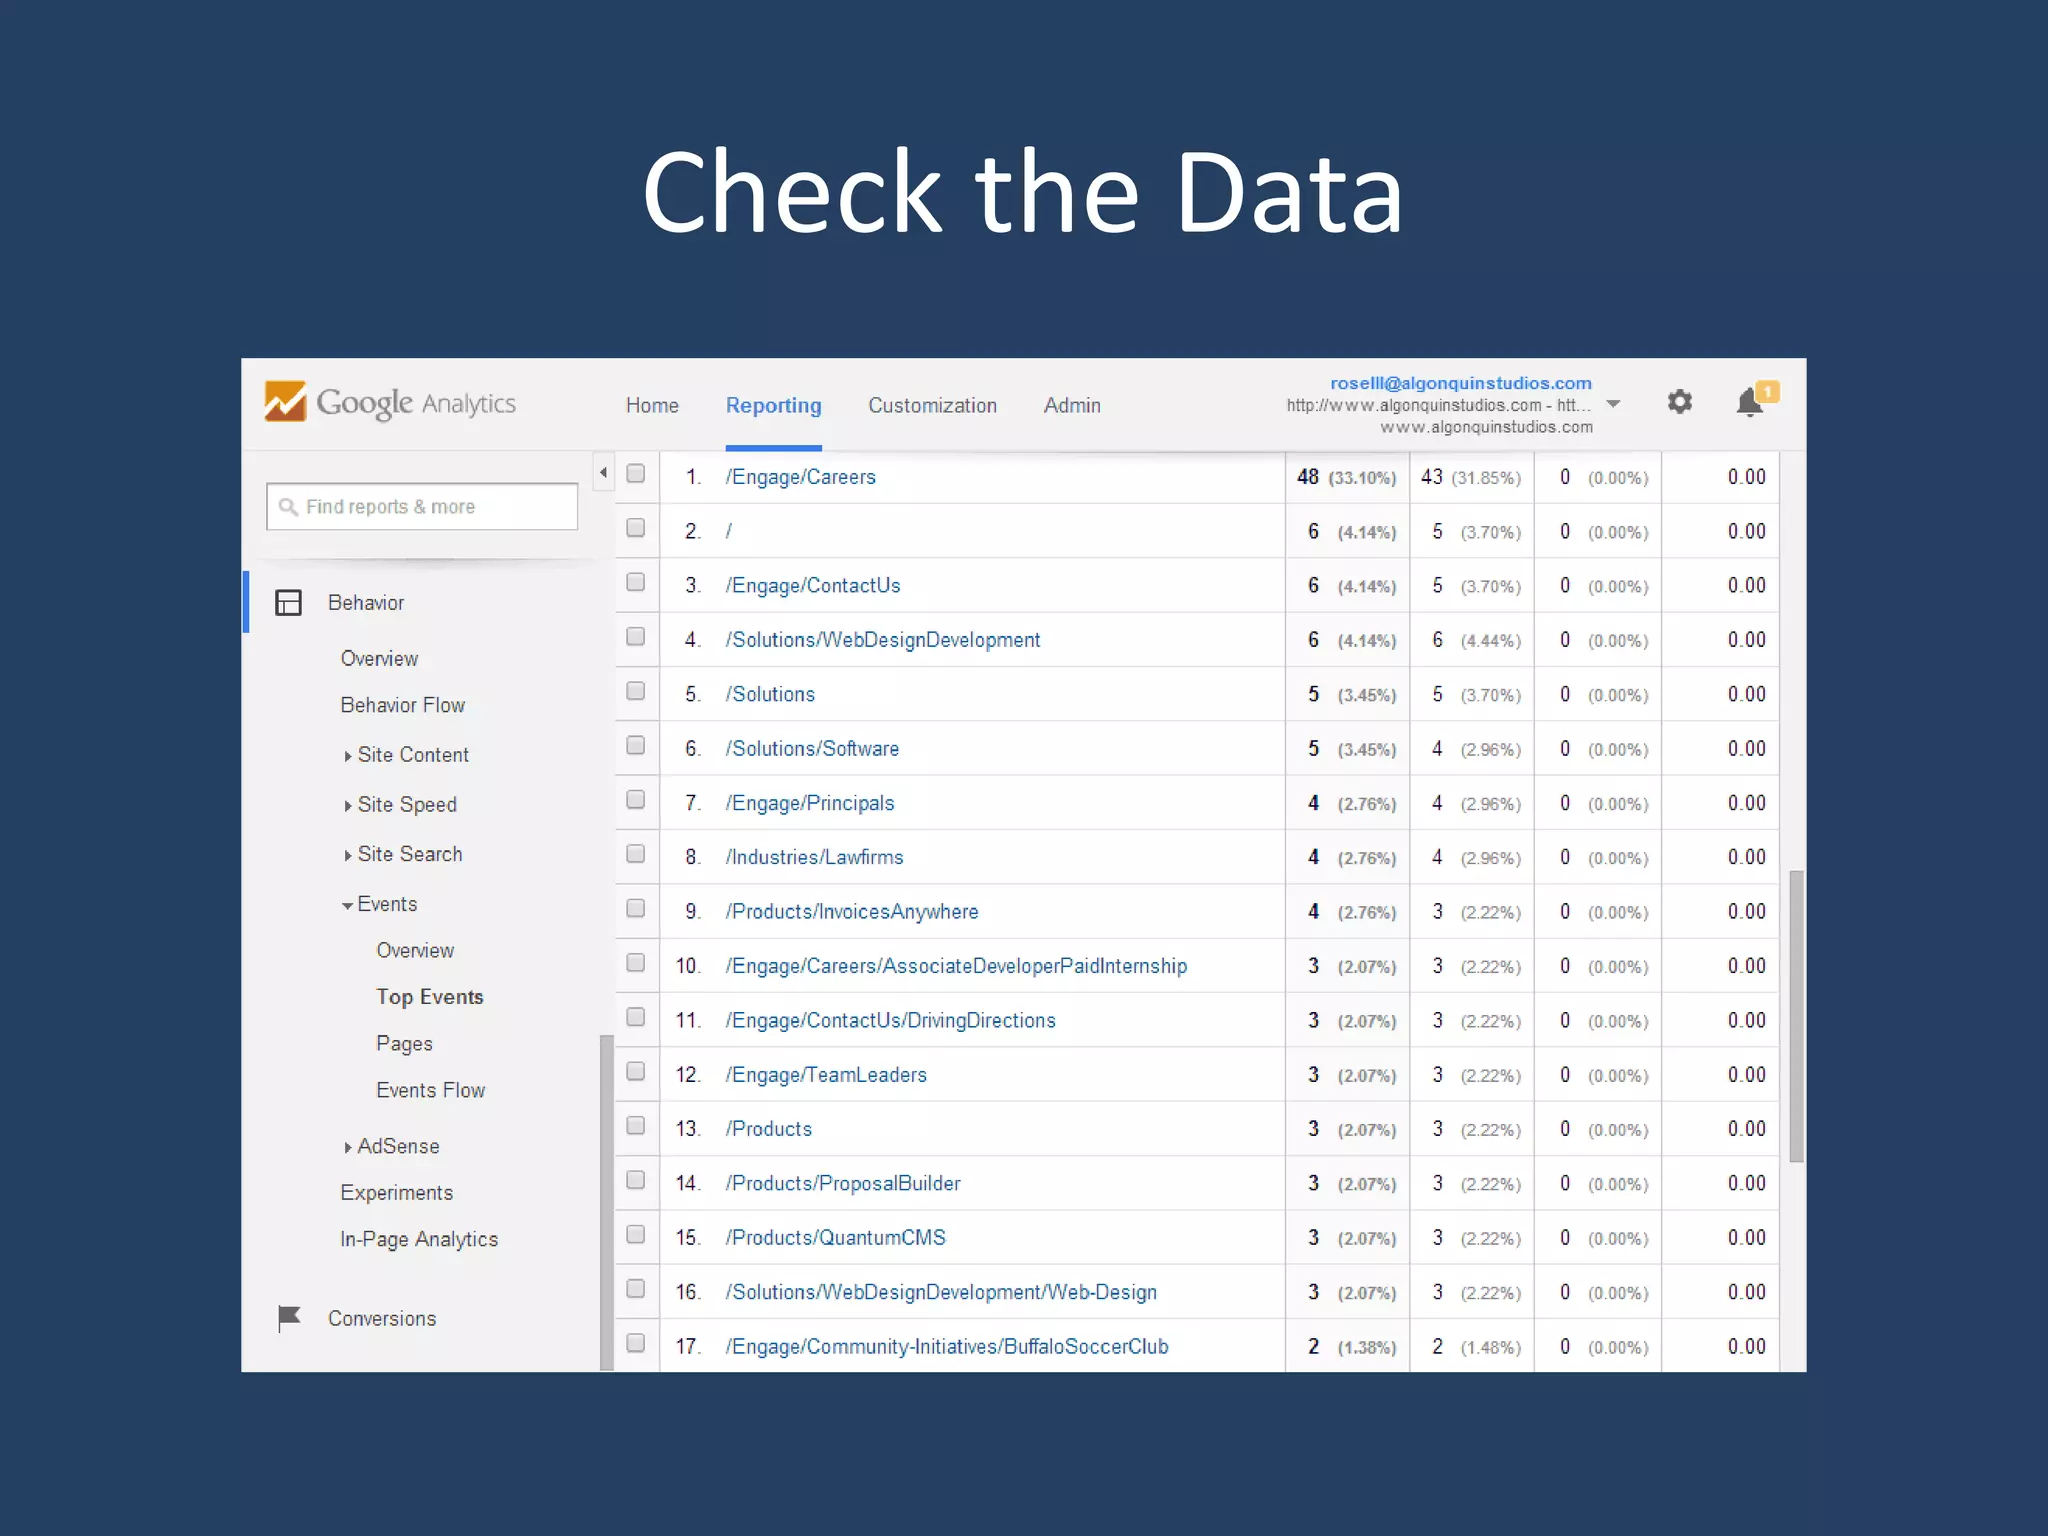The height and width of the screenshot is (1536, 2048).
Task: Check the AssociateDeveloperPaidInternship row checkbox
Action: point(636,963)
